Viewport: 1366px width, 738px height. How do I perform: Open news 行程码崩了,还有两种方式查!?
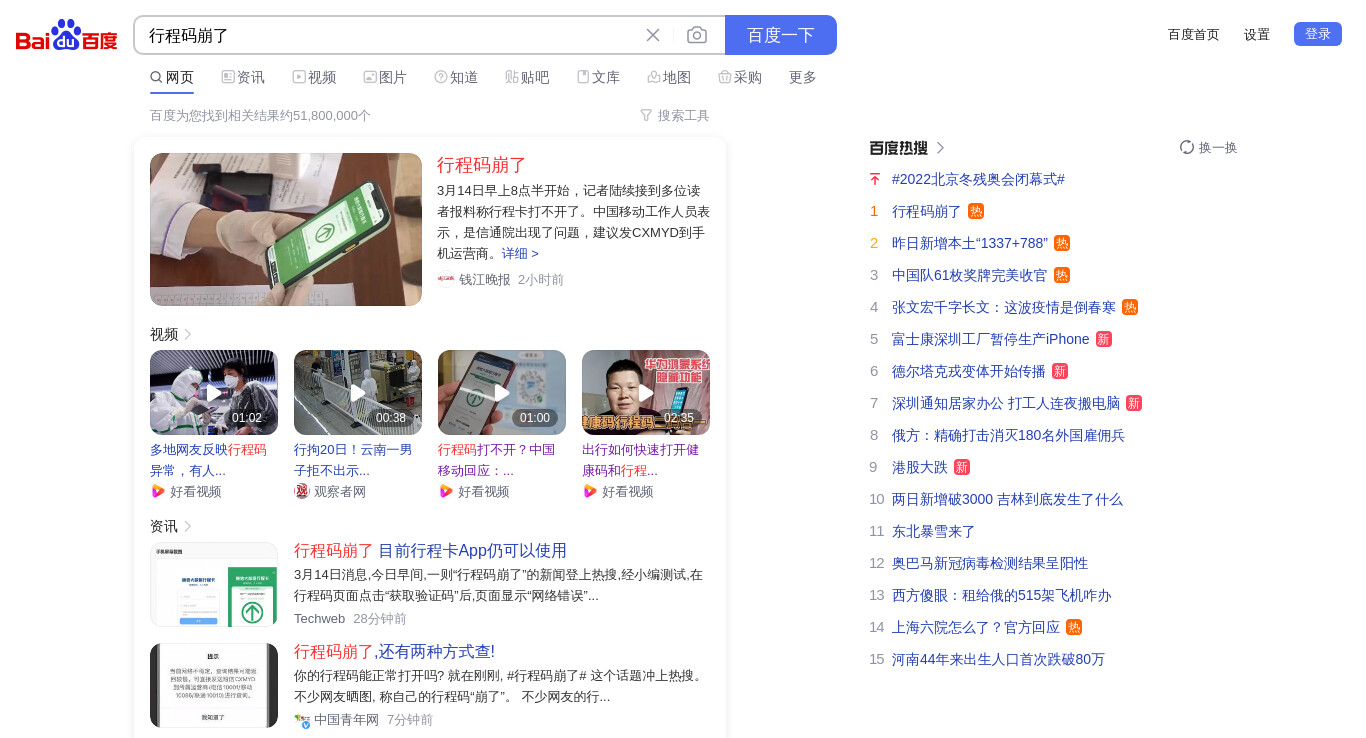(x=394, y=652)
